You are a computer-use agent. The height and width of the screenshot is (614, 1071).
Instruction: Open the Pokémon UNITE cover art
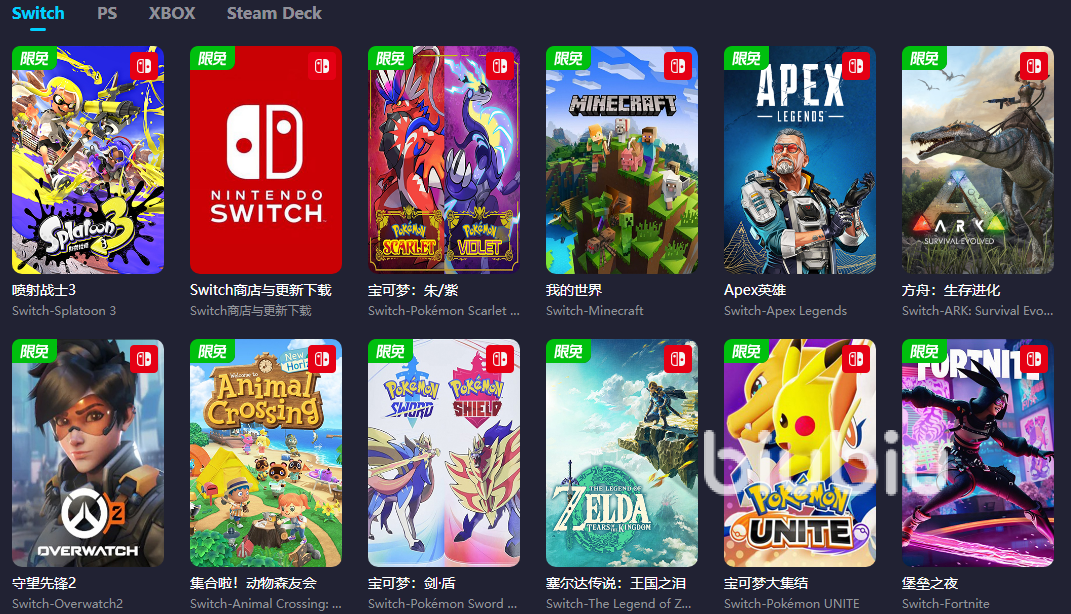click(x=800, y=453)
